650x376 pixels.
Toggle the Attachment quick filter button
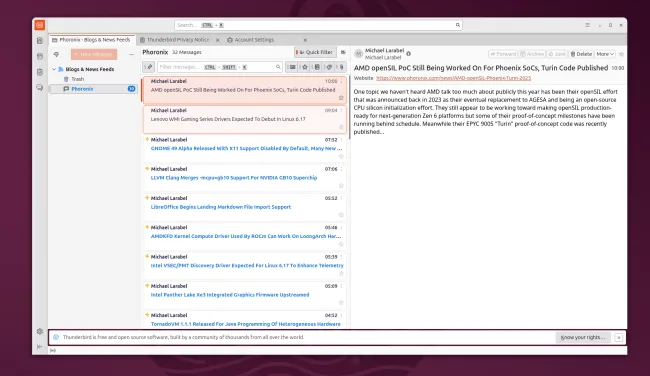coord(342,67)
